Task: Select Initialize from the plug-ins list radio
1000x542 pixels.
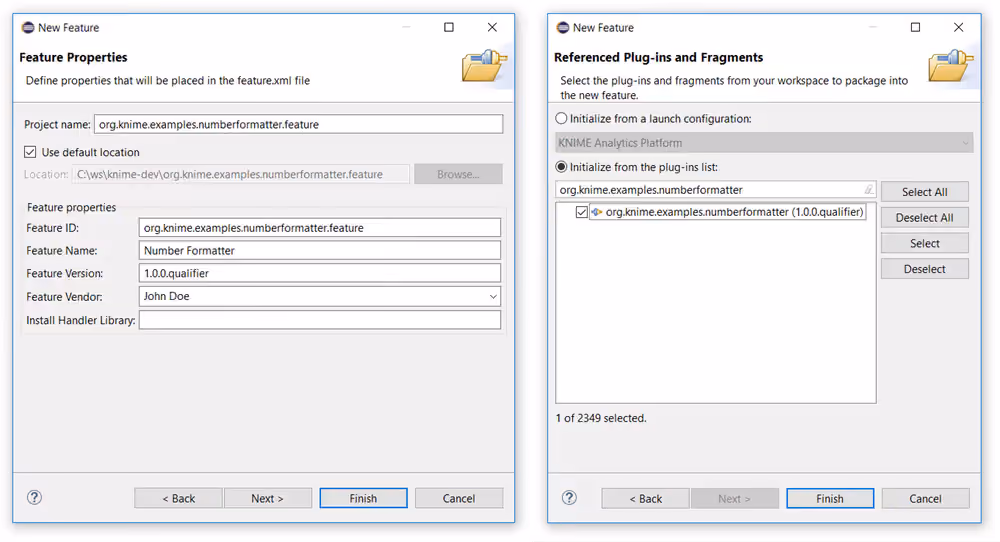Action: tap(561, 166)
